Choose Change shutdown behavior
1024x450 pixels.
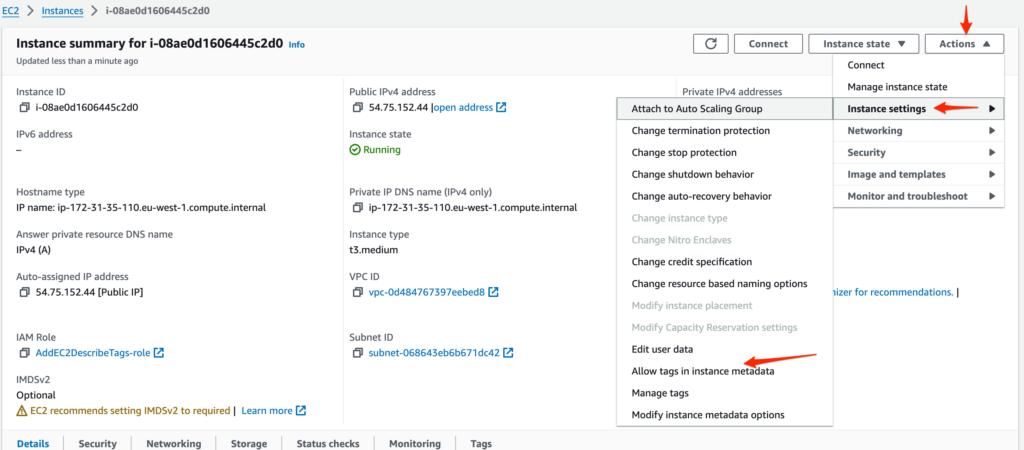725,174
